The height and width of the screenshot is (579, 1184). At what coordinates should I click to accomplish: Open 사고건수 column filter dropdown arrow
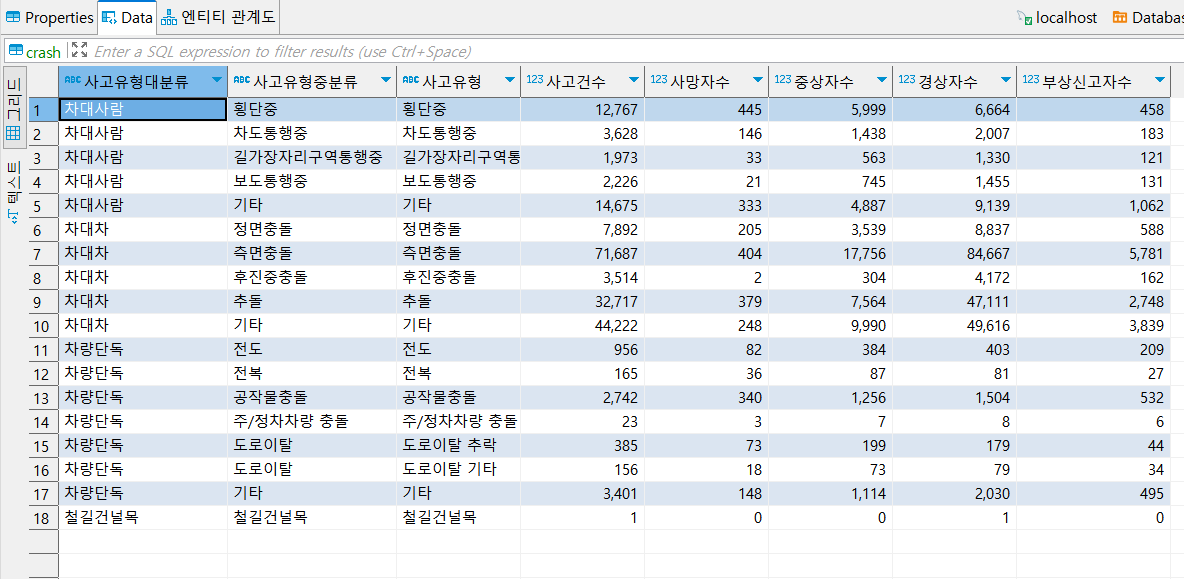[x=633, y=81]
